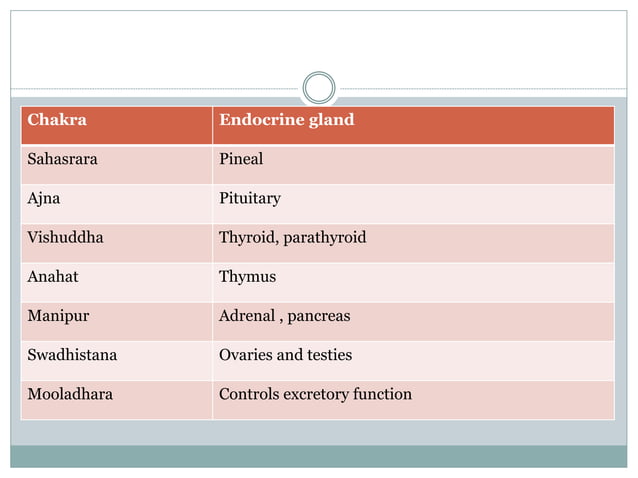The height and width of the screenshot is (478, 638).
Task: Click the white title area above table
Action: pos(319,45)
